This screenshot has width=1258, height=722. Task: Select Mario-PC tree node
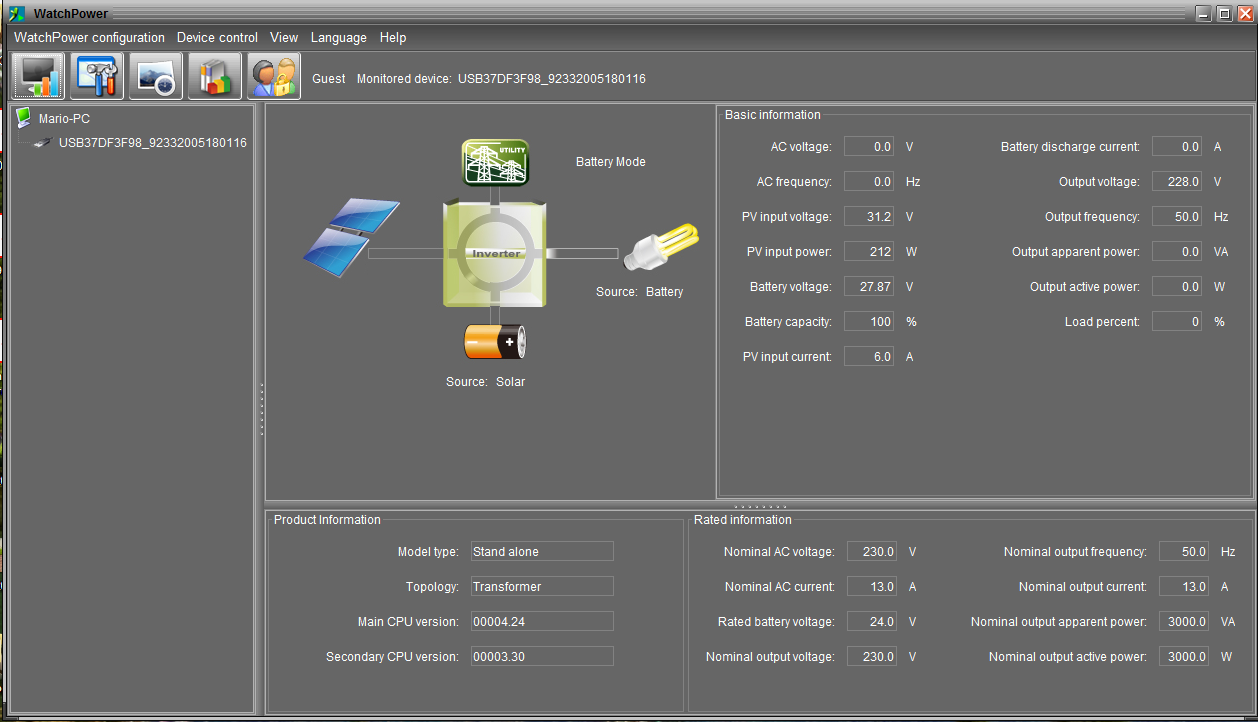coord(64,118)
